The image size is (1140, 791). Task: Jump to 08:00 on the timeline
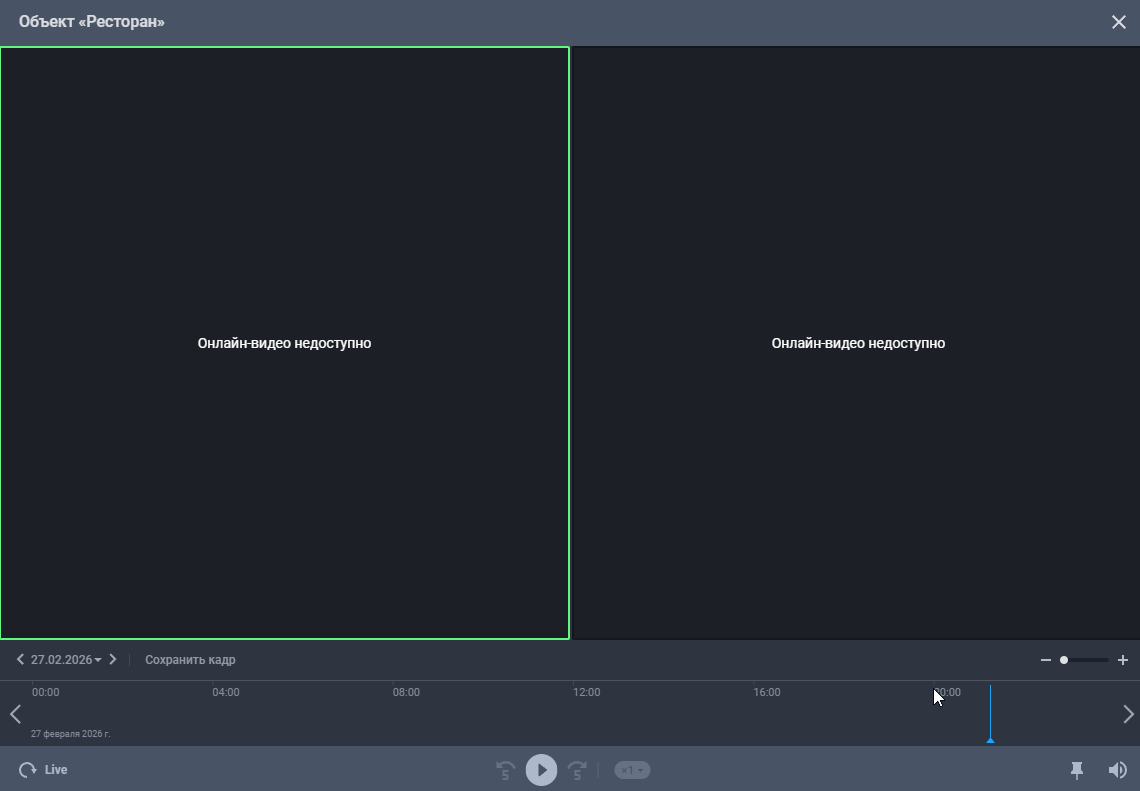[406, 692]
